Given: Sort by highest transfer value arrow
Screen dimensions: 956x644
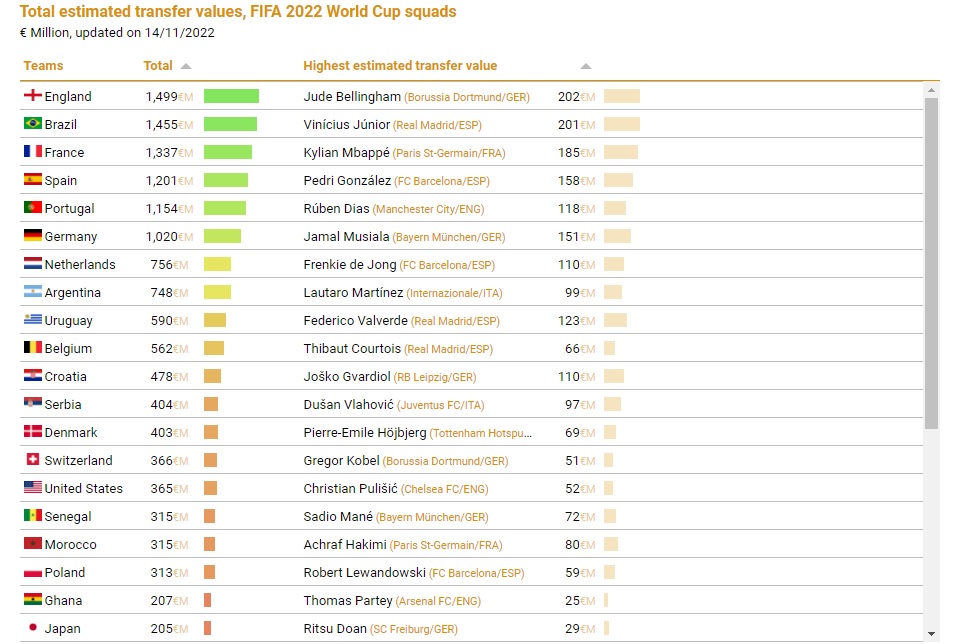Looking at the screenshot, I should coord(586,66).
